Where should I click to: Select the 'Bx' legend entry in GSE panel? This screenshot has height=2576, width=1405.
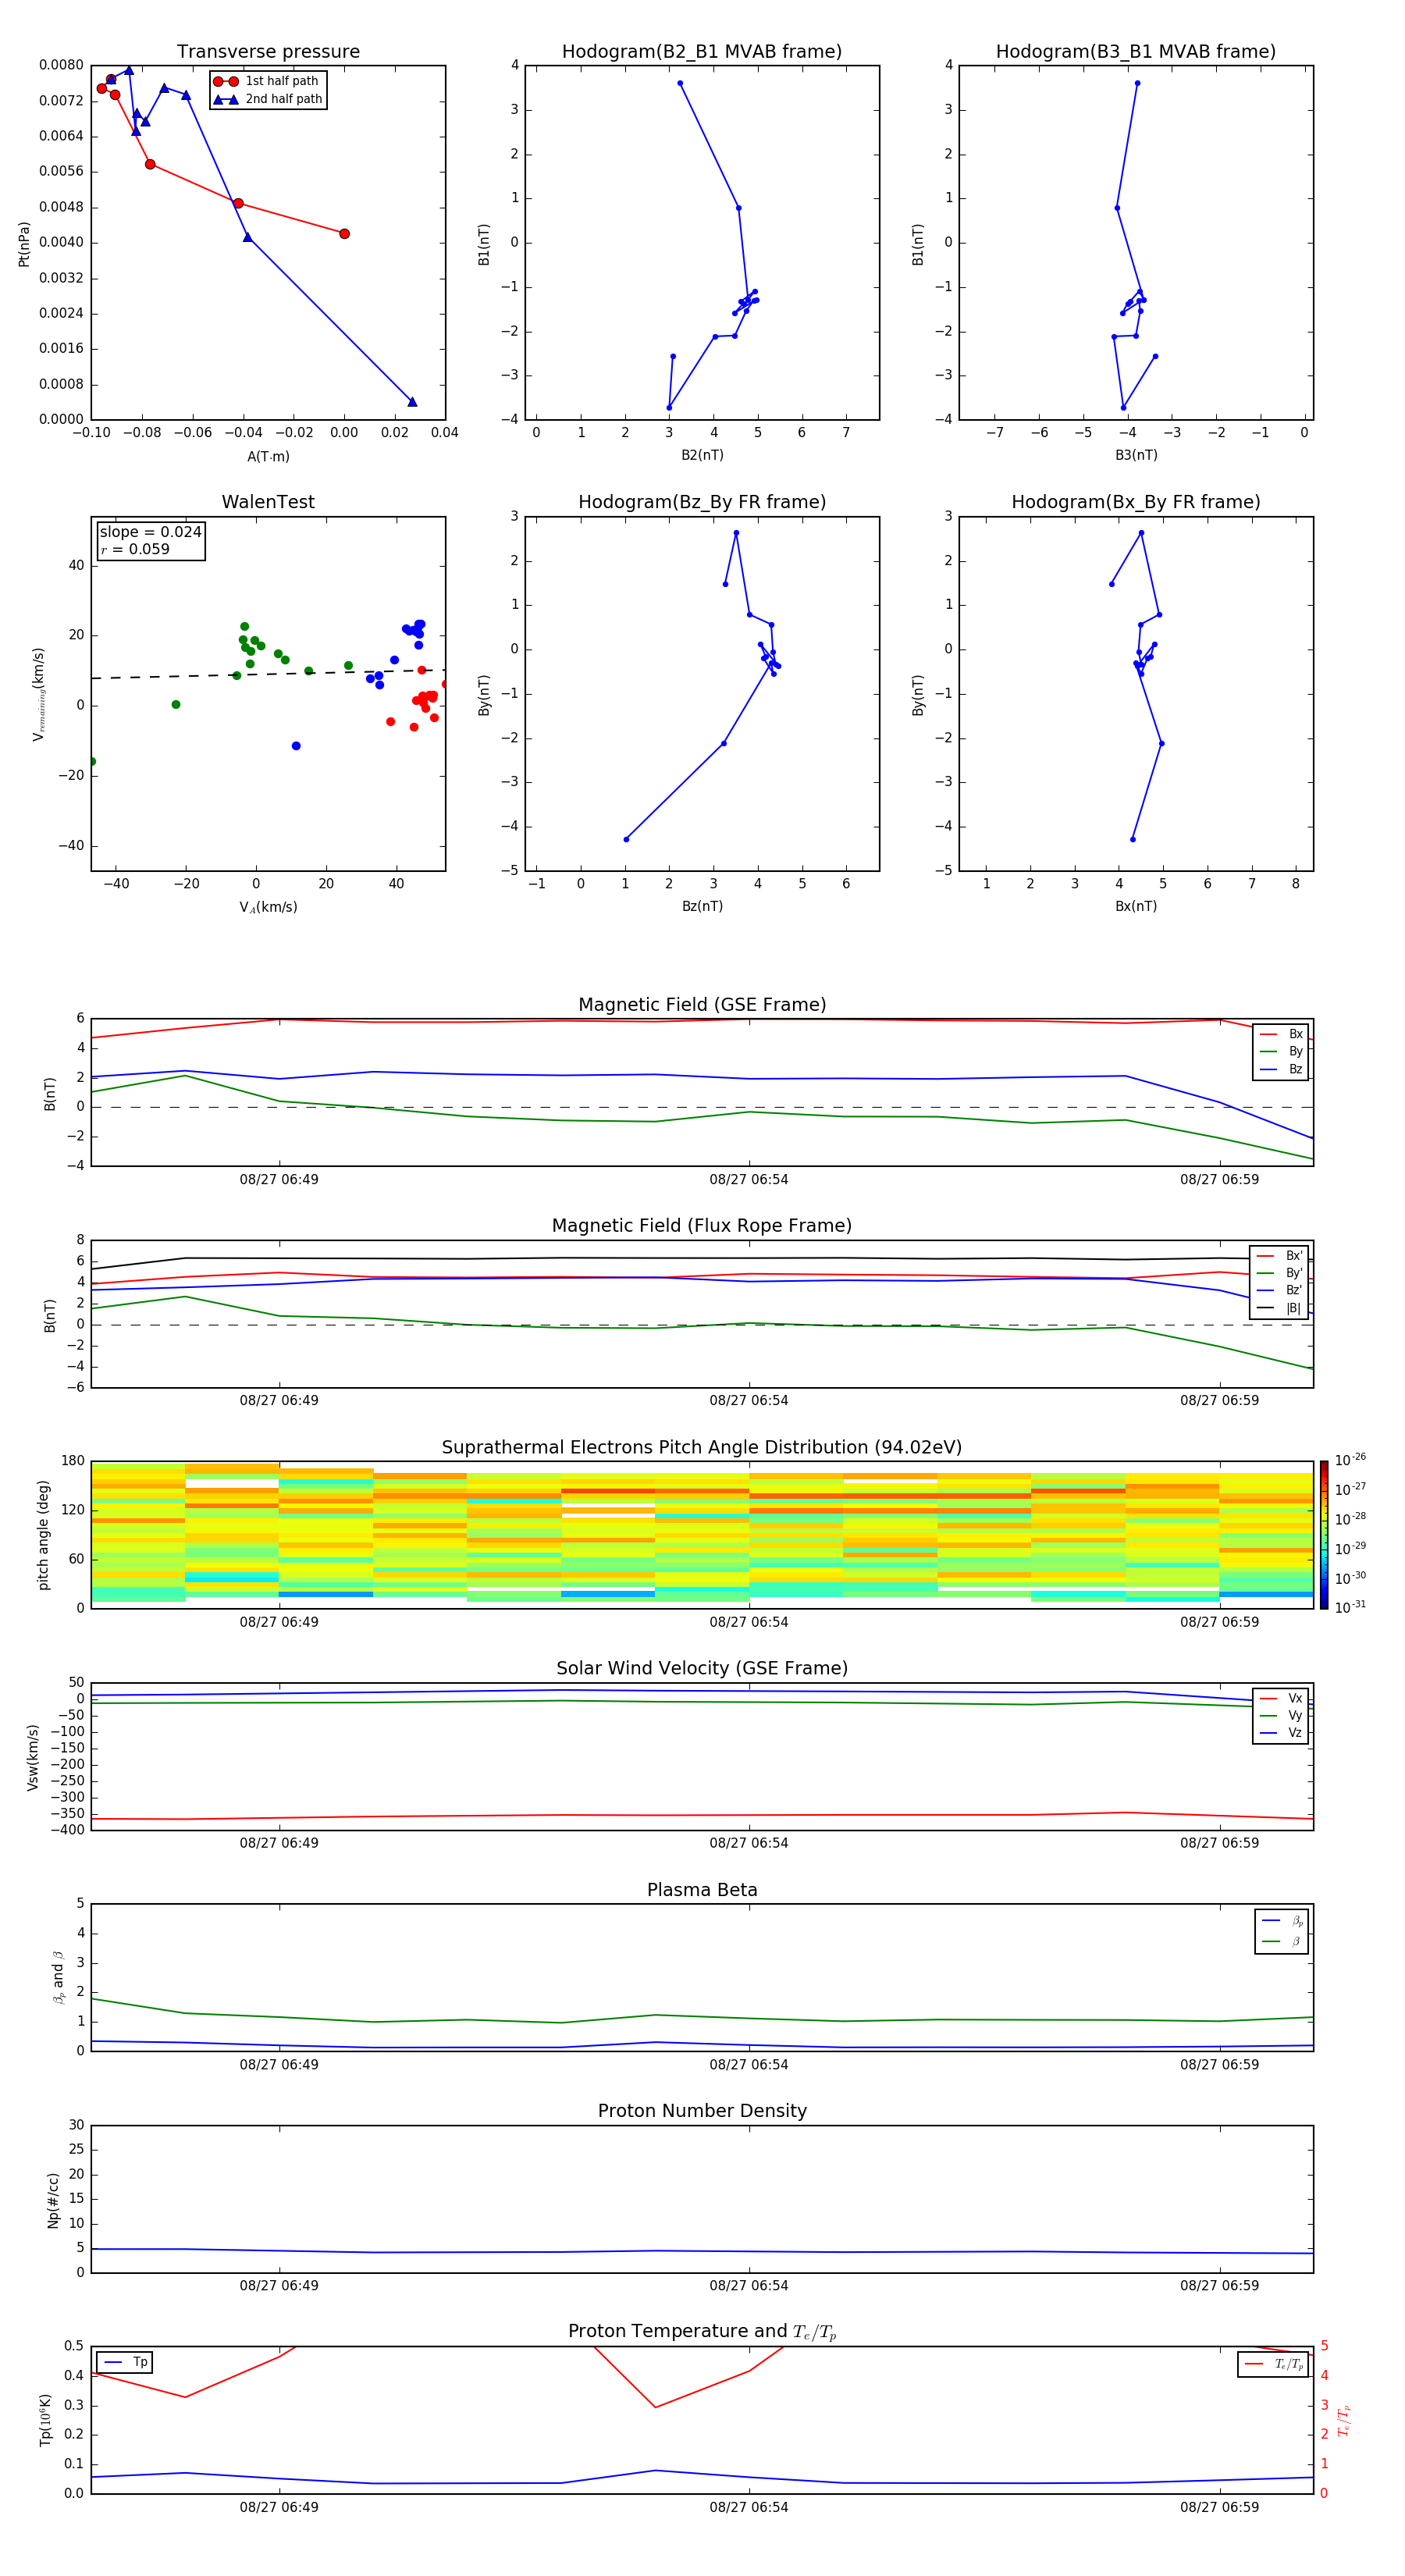[x=1281, y=1034]
